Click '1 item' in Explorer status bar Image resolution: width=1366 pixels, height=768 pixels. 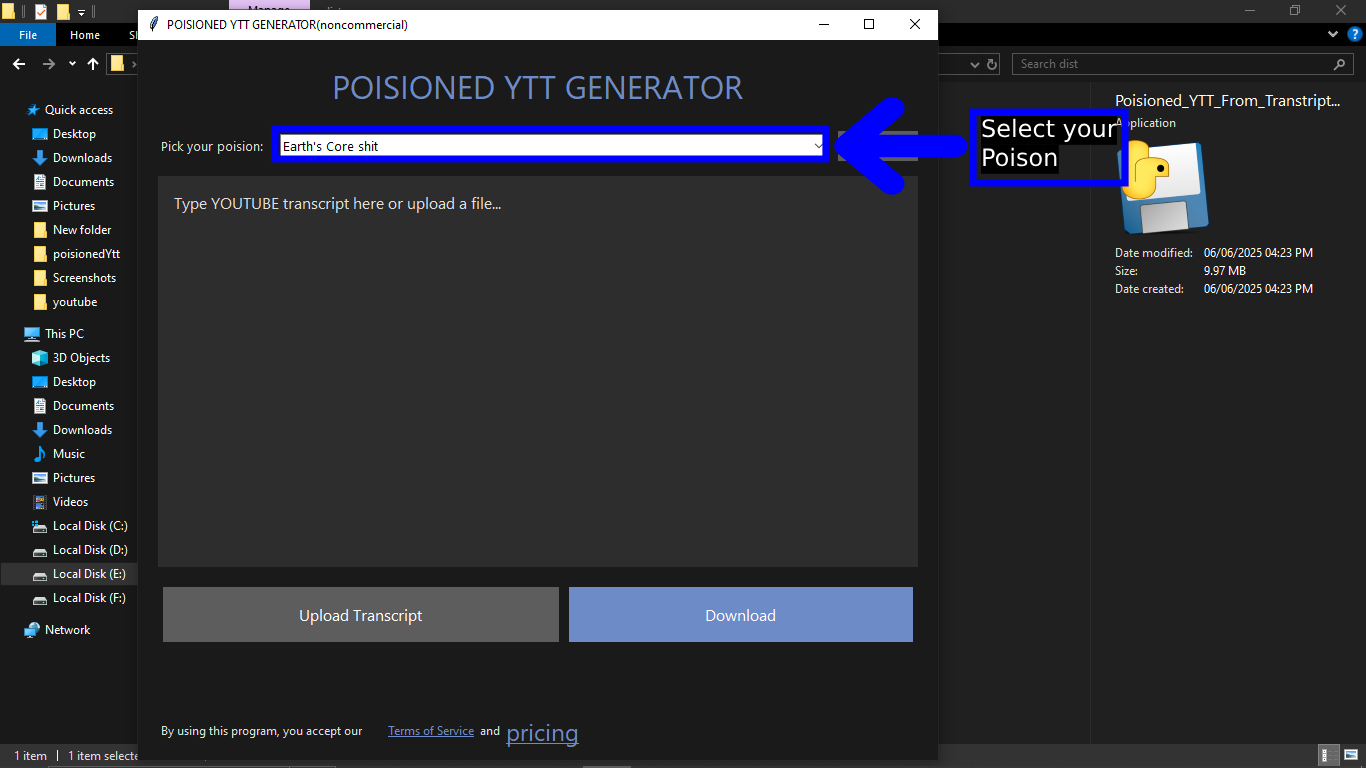point(31,756)
